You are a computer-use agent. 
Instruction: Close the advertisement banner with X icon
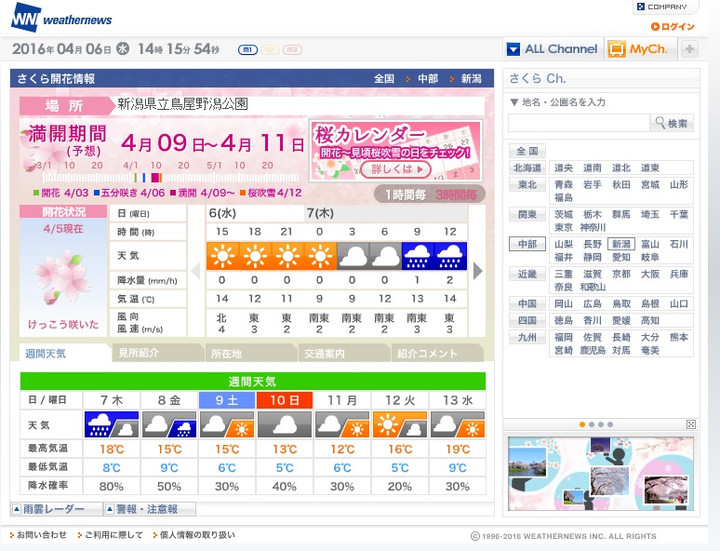tap(691, 424)
